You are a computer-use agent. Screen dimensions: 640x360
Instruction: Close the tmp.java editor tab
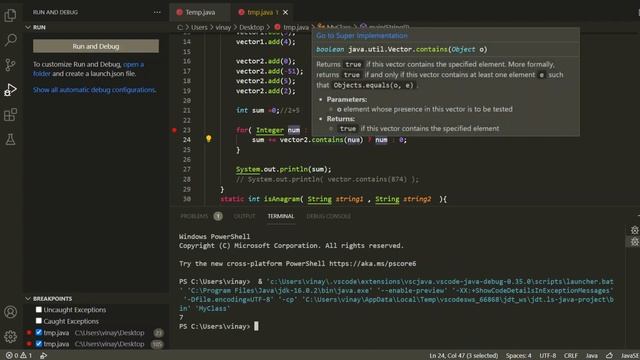(x=285, y=12)
